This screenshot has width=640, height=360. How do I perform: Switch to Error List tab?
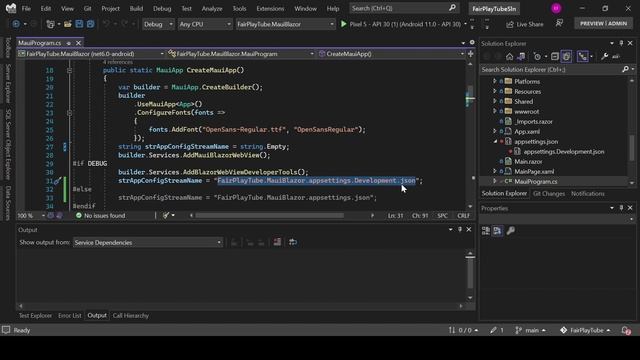69,316
